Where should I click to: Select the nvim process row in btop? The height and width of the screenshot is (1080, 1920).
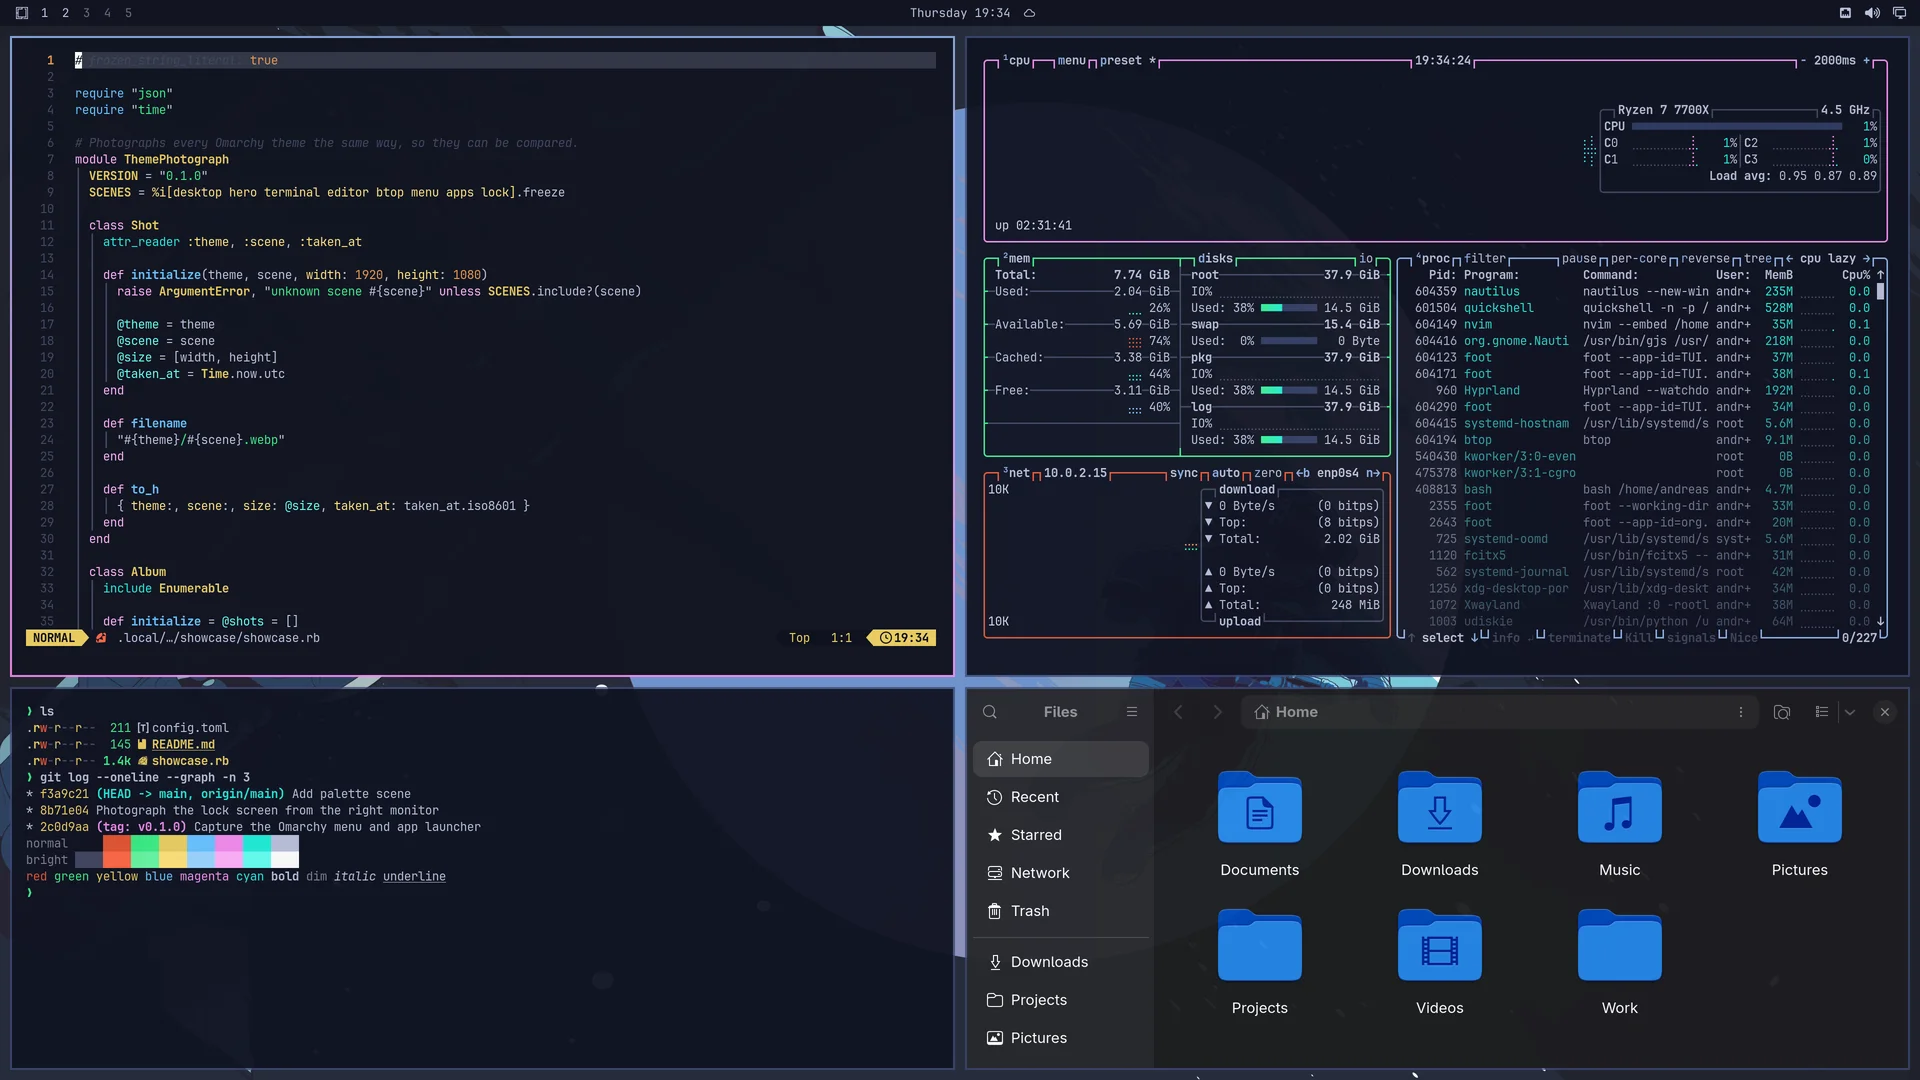[1642, 325]
